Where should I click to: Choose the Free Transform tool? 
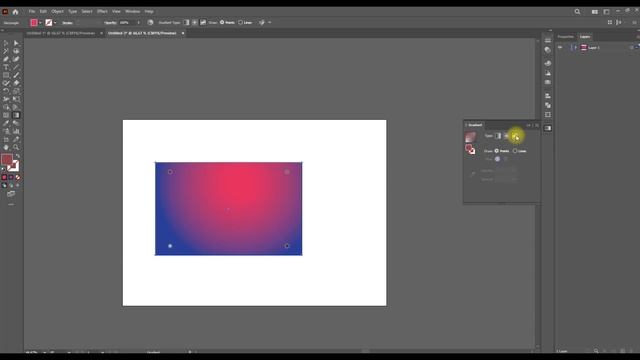click(x=16, y=99)
